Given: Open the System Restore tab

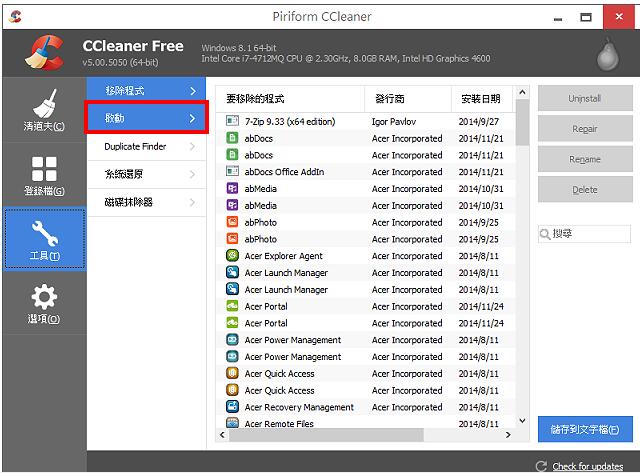Looking at the screenshot, I should pyautogui.click(x=146, y=175).
